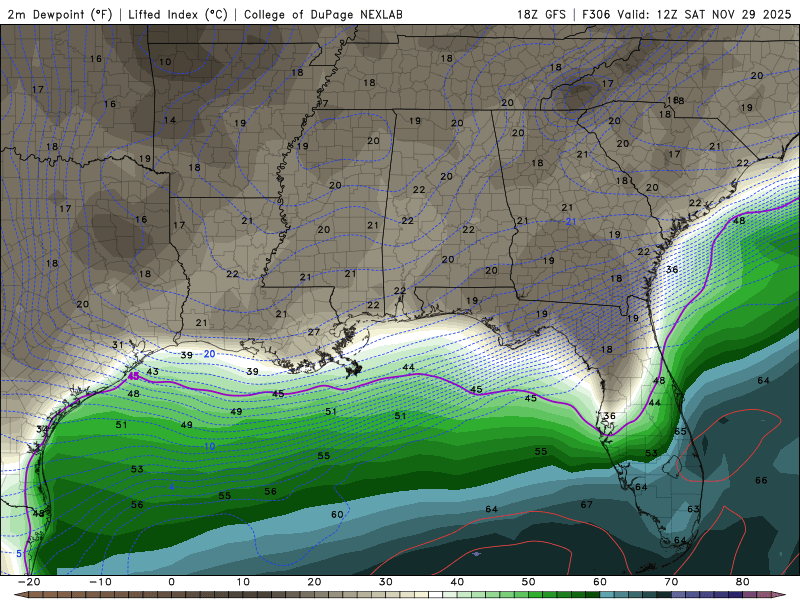Click the '40' label on the color bar
Screen dimensions: 800x600
pos(457,582)
